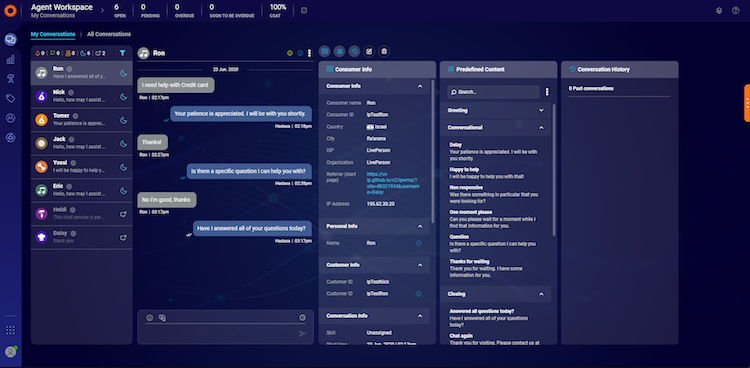Open the Agent Workspace conversations sidebar icon
Viewport: 750px width, 368px height.
point(11,40)
